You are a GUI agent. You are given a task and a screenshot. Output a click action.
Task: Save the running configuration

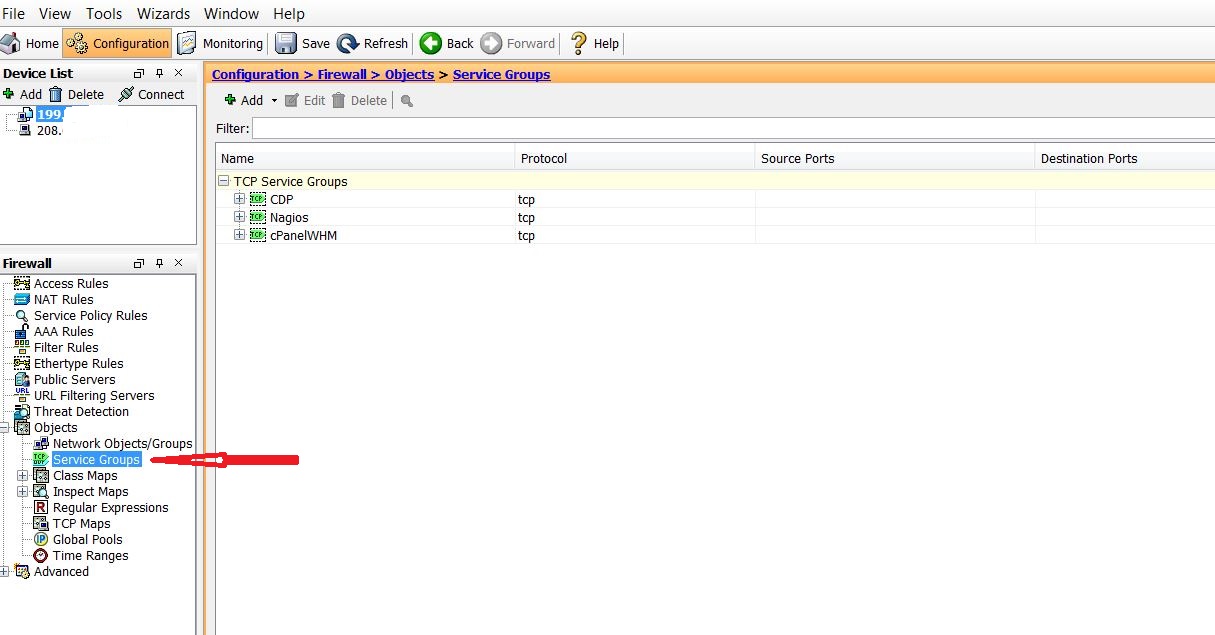303,43
